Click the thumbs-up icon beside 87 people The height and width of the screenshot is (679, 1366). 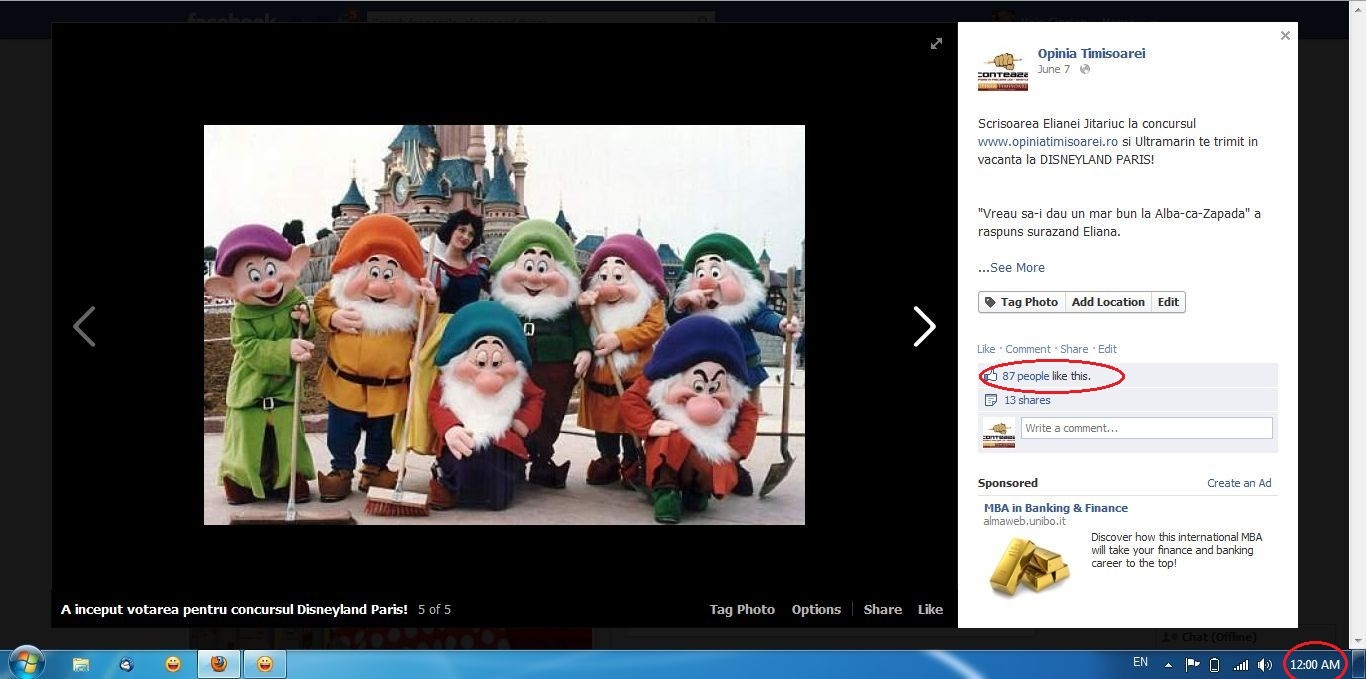coord(991,376)
